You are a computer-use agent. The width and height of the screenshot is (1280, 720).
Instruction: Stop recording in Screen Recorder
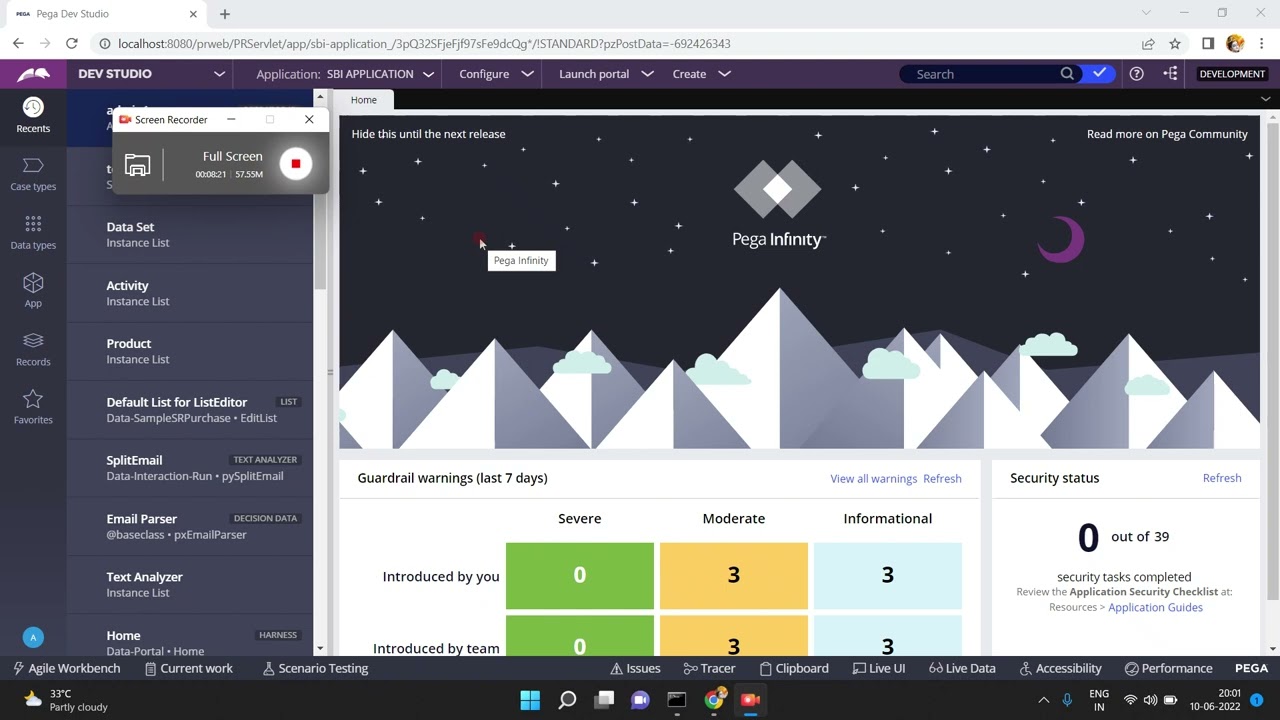click(x=296, y=164)
